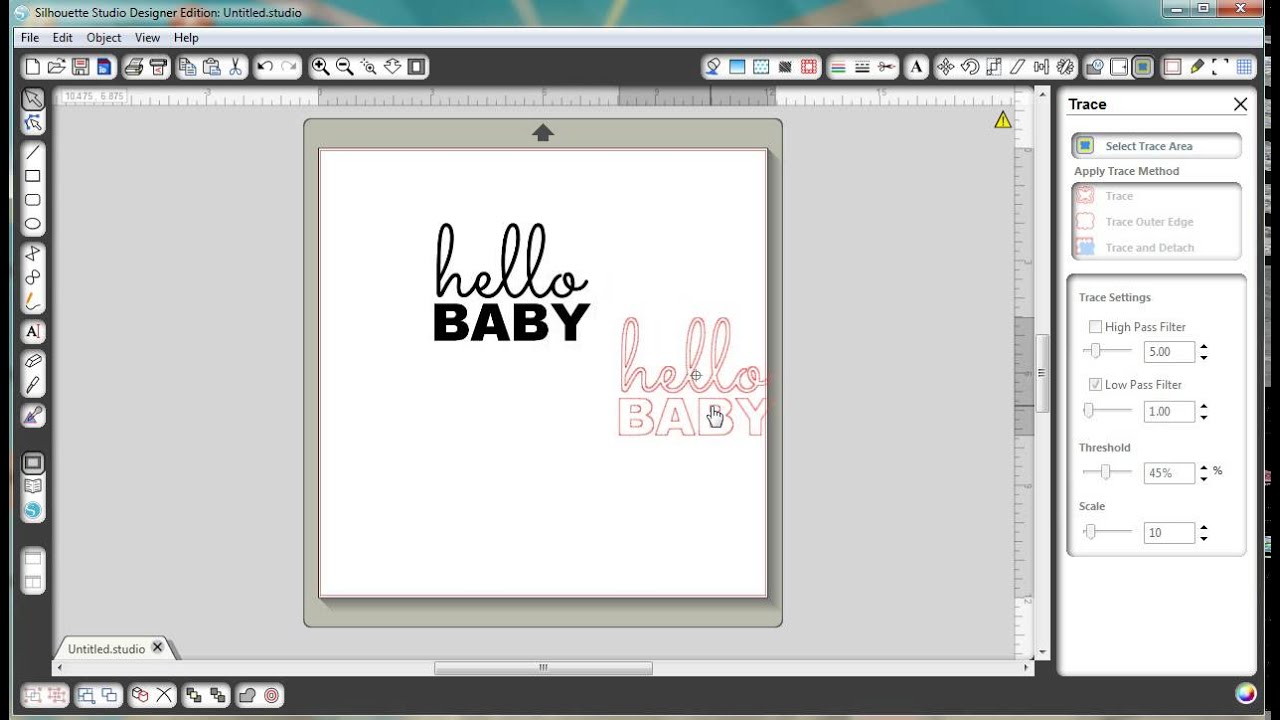Uncheck the Low Pass Filter checkbox
This screenshot has width=1280, height=720.
click(1095, 385)
